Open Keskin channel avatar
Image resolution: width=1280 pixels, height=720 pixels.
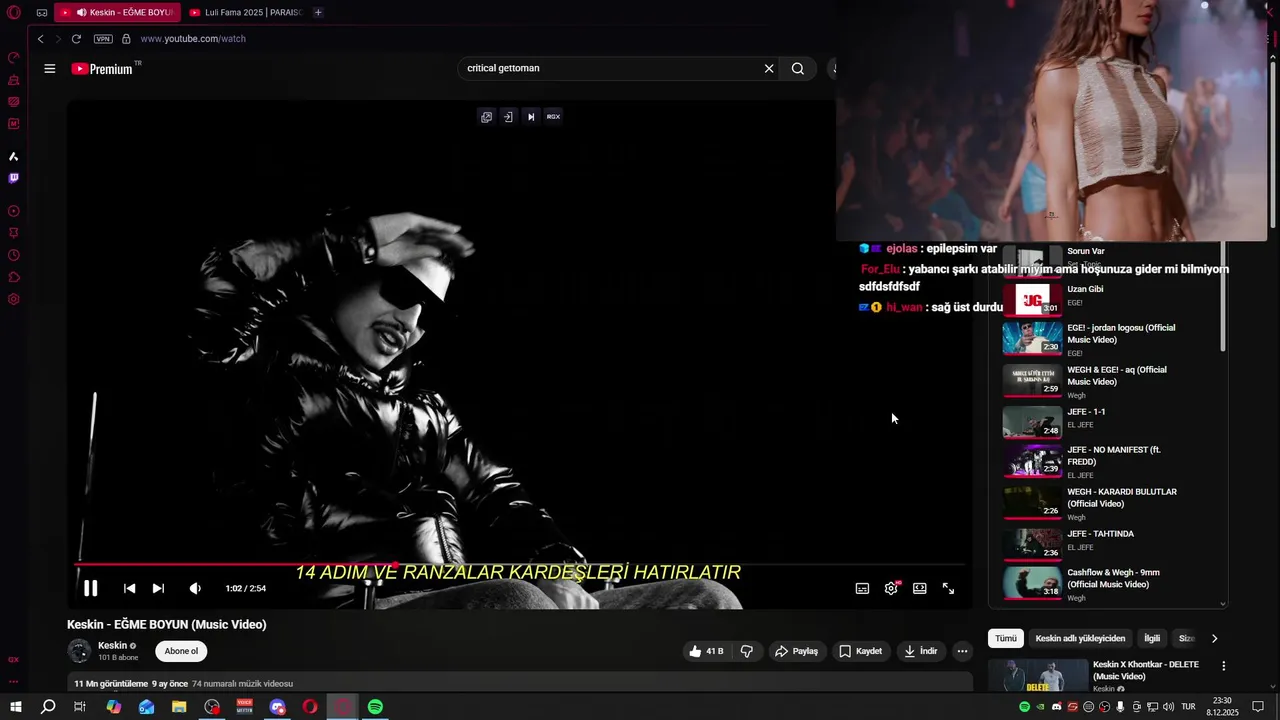pos(79,651)
